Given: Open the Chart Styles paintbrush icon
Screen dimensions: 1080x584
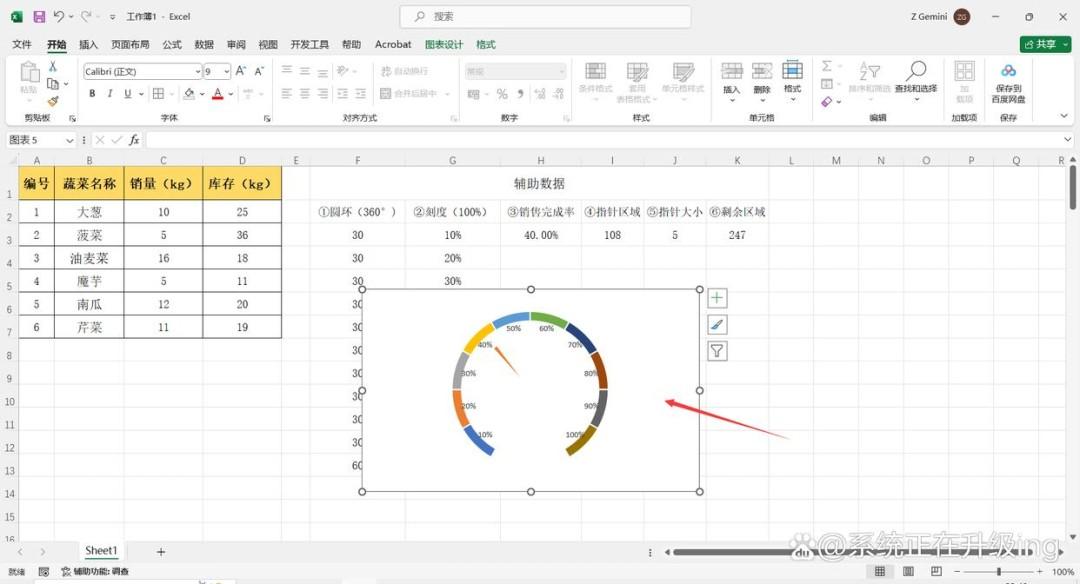Looking at the screenshot, I should pos(716,324).
